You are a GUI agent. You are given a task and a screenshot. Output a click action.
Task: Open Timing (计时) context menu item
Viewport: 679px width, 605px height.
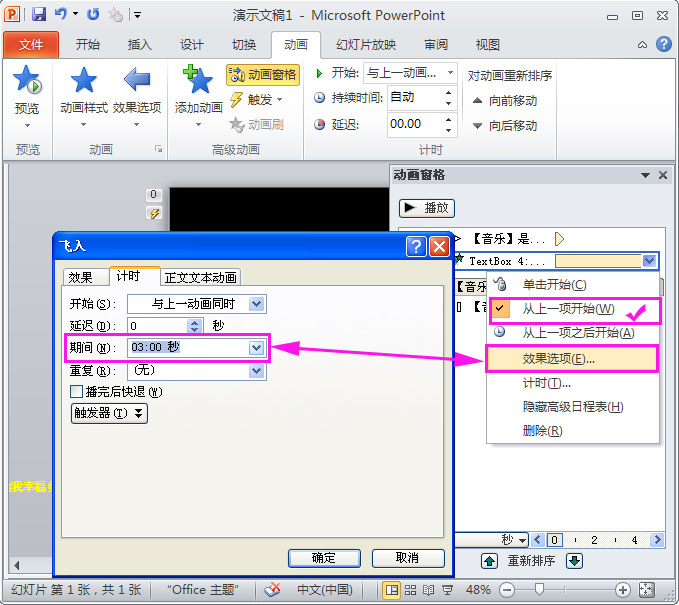(x=573, y=383)
